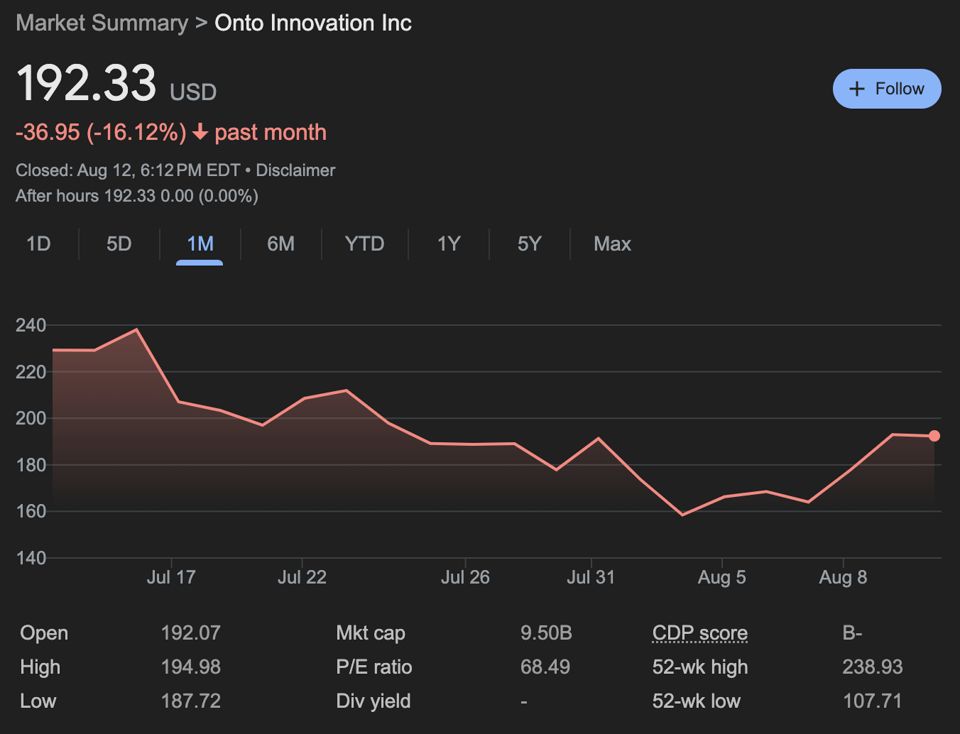Switch to the 5D time range tab
Screen dimensions: 960x734
(x=117, y=243)
